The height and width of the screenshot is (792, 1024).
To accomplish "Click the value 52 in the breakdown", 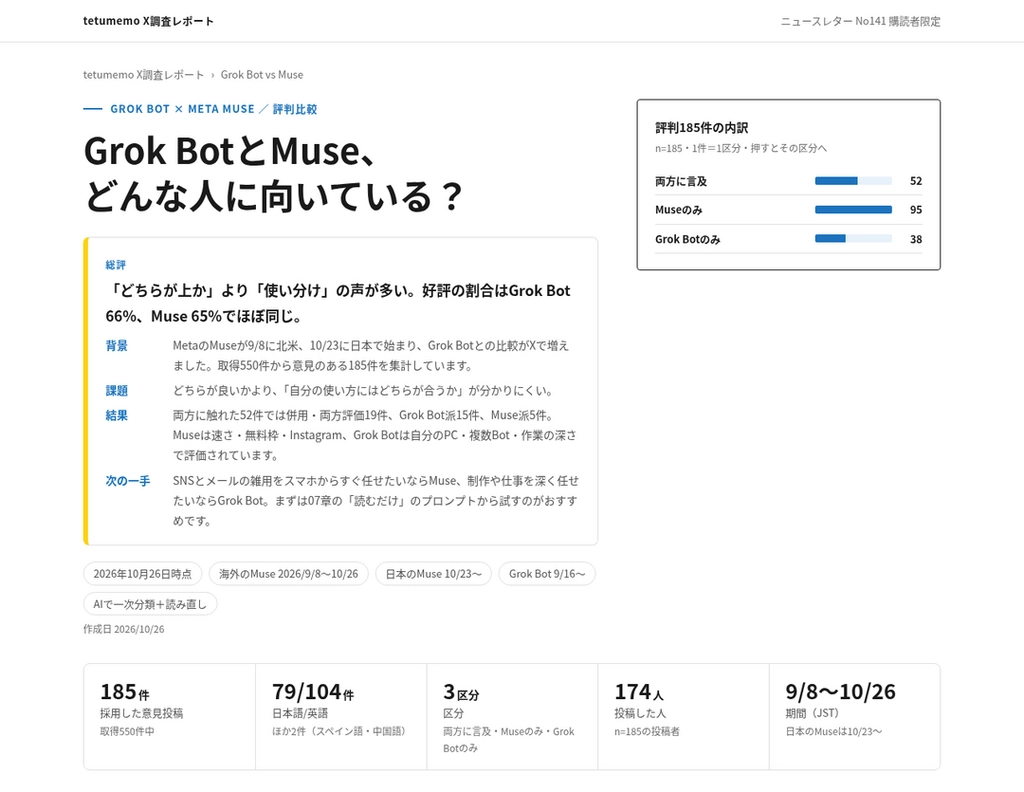I will pos(916,181).
